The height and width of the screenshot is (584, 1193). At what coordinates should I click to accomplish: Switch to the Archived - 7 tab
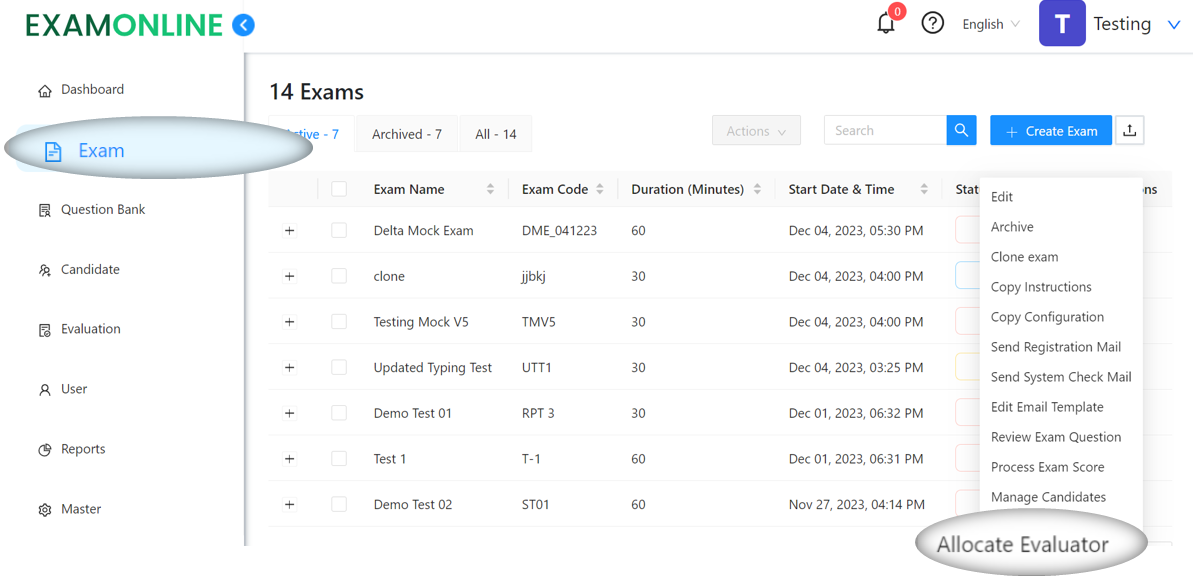pyautogui.click(x=406, y=134)
